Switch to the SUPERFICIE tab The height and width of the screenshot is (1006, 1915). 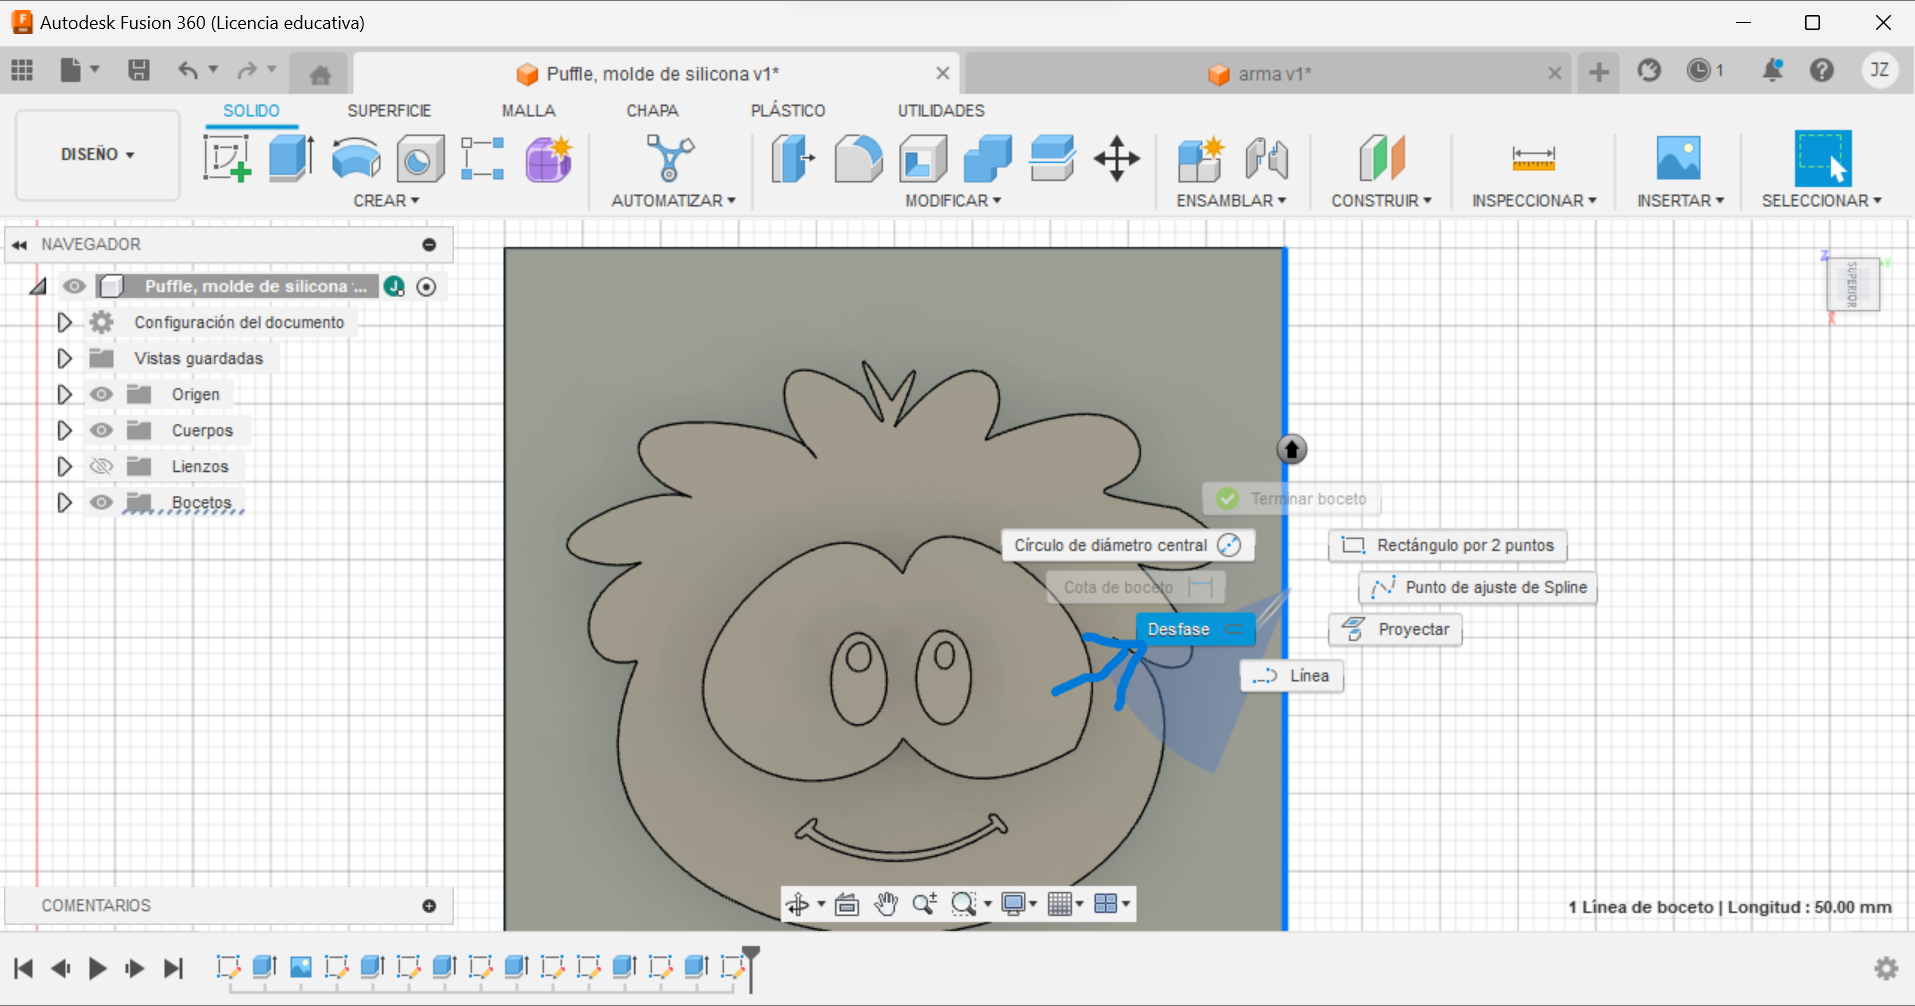tap(389, 111)
